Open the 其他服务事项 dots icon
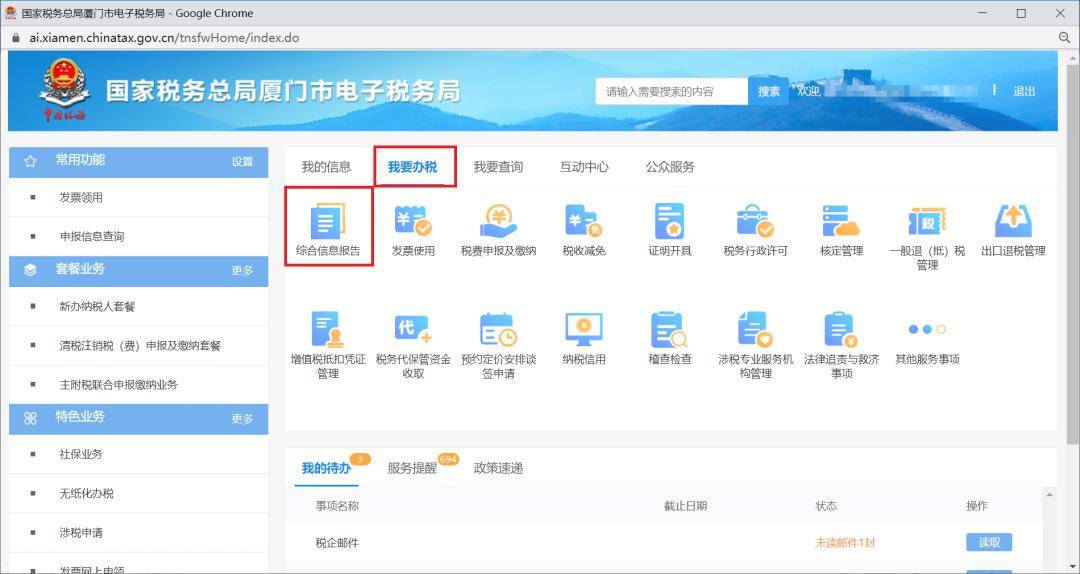The width and height of the screenshot is (1080, 574). pos(927,329)
